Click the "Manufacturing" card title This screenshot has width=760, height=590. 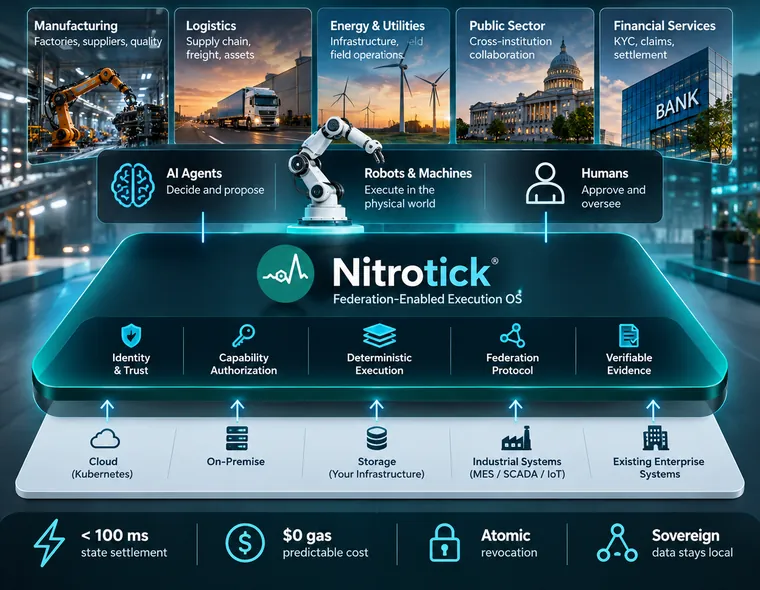[x=76, y=26]
